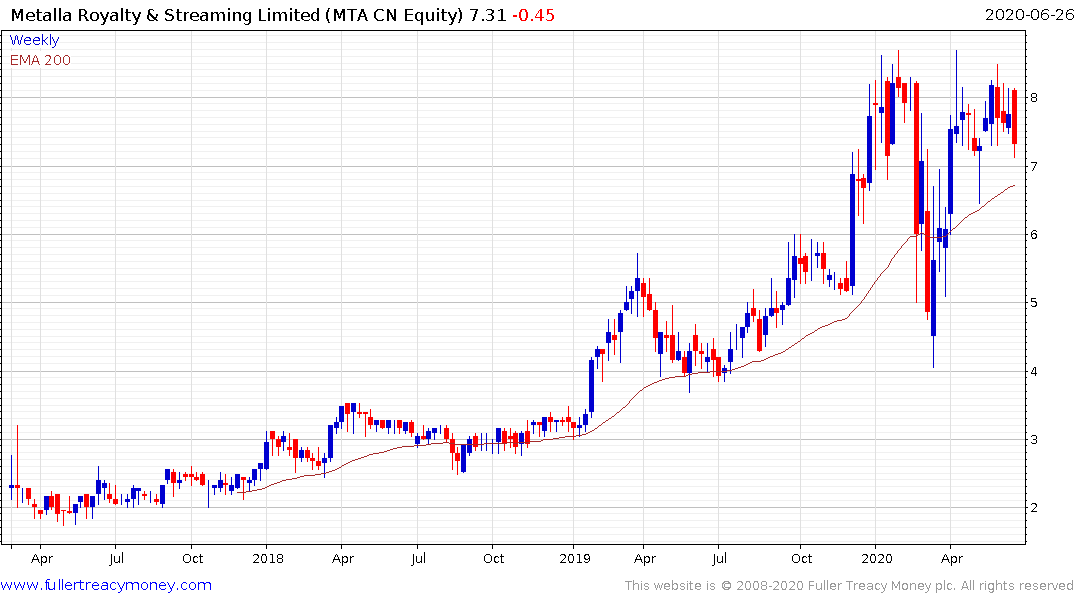
Task: Click the x-axis label 2018
Action: [267, 558]
